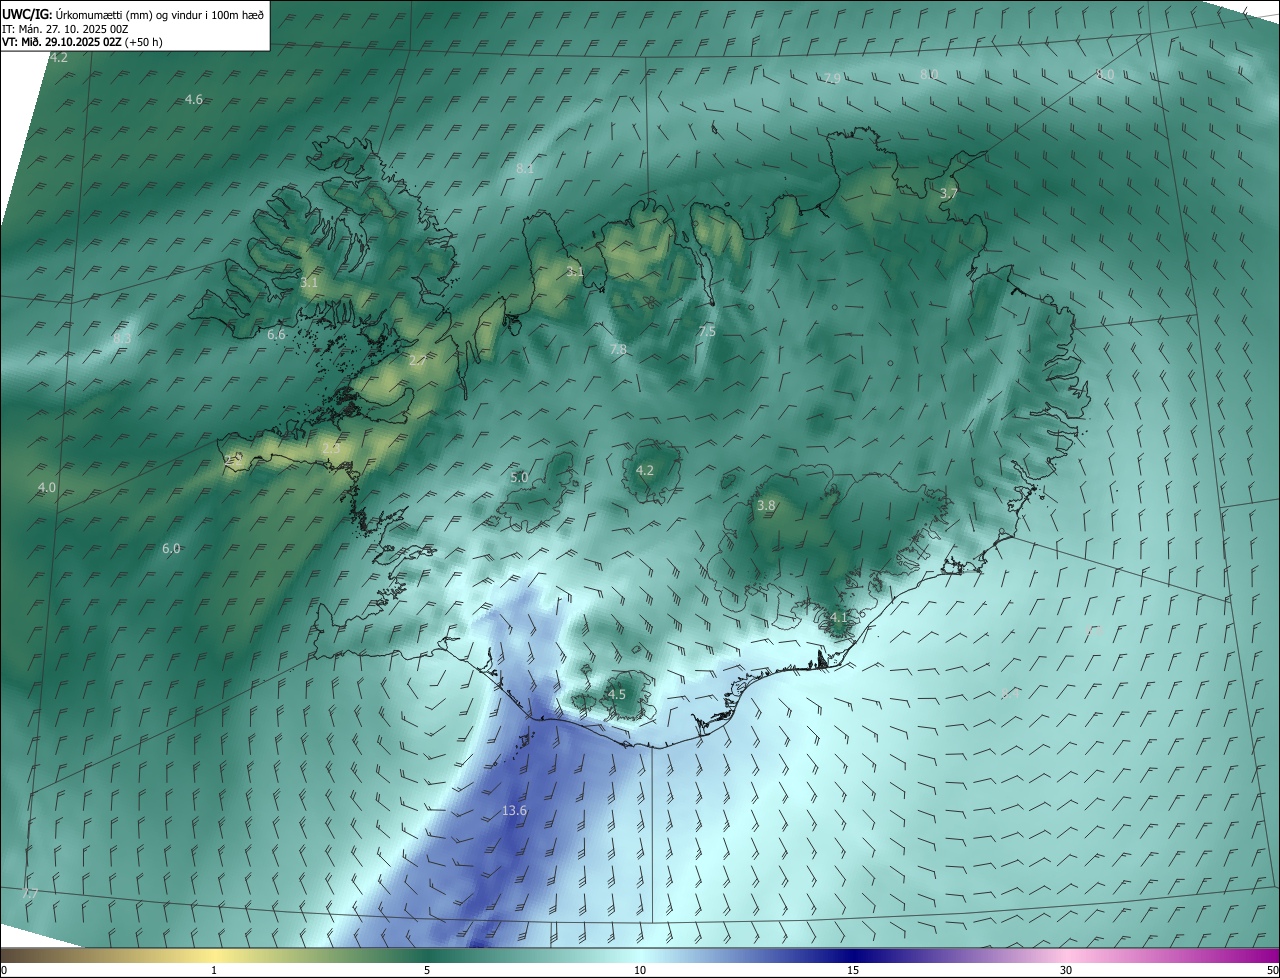Viewport: 1280px width, 978px height.
Task: Click the 2.7 value on the yellow ridge
Action: tap(417, 360)
